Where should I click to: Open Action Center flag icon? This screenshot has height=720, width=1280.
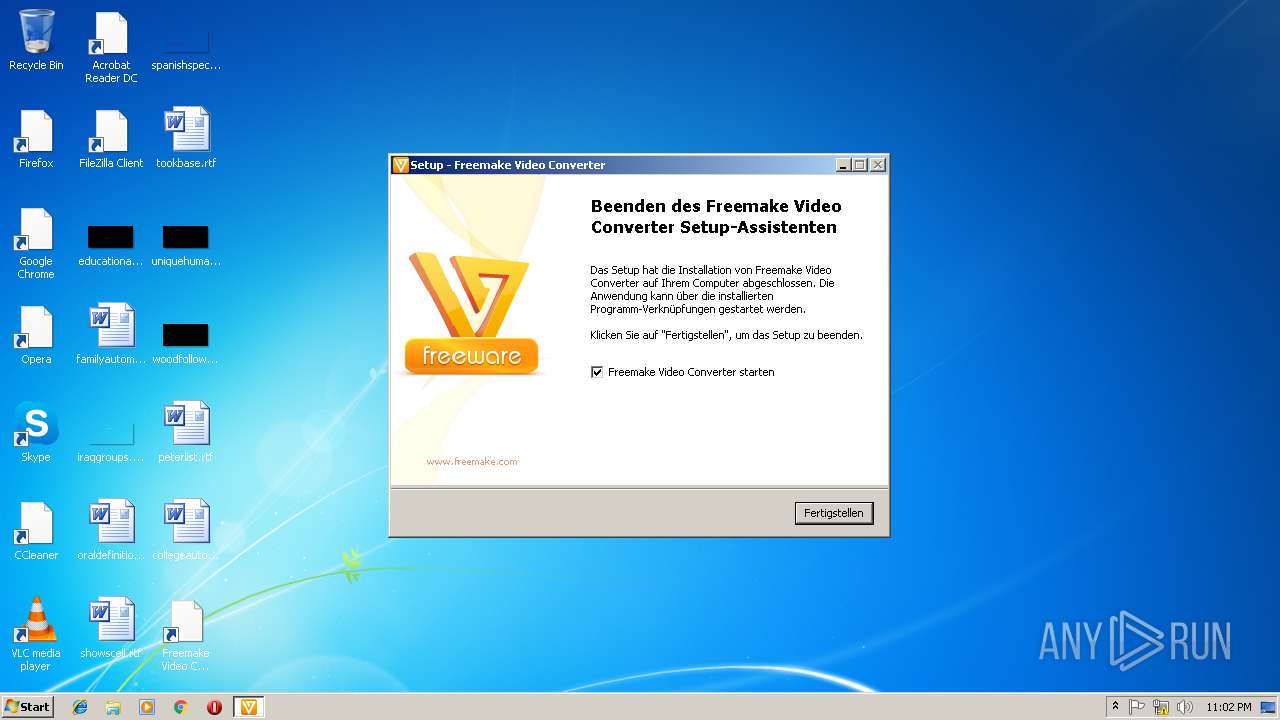coord(1137,707)
